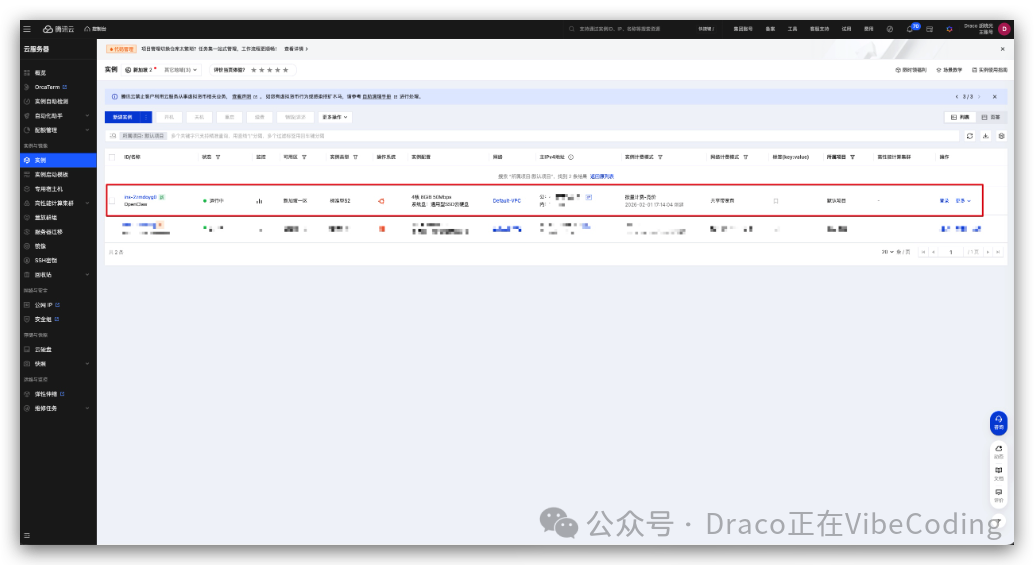Expand 高性能计算集群 in sidebar
This screenshot has height=565, width=1034.
tap(87, 203)
